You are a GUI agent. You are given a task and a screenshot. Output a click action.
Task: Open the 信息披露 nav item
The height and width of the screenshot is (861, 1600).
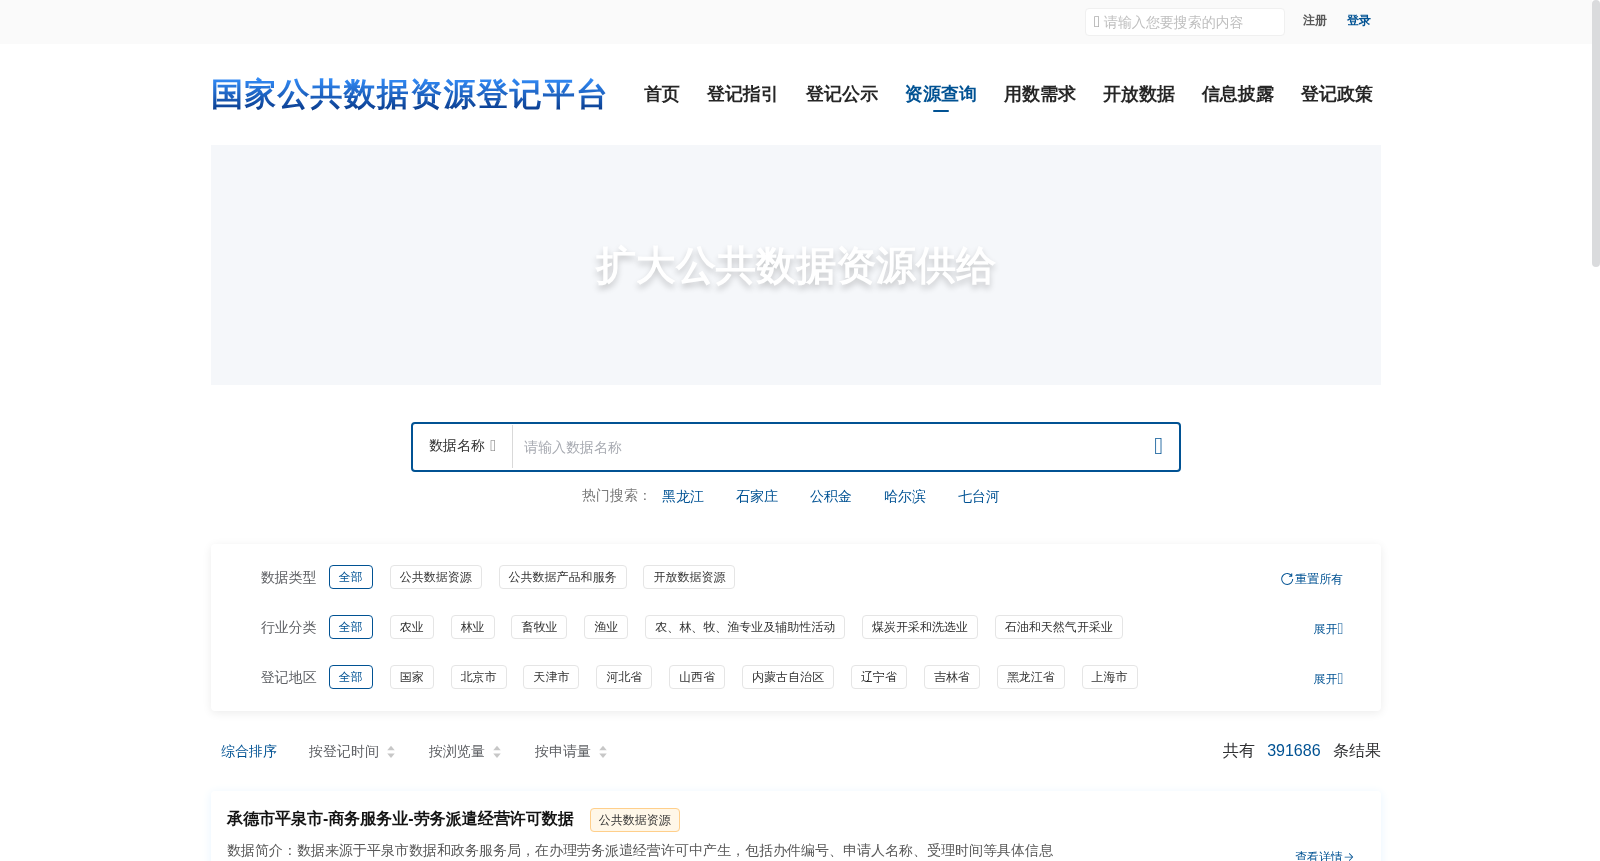point(1238,94)
